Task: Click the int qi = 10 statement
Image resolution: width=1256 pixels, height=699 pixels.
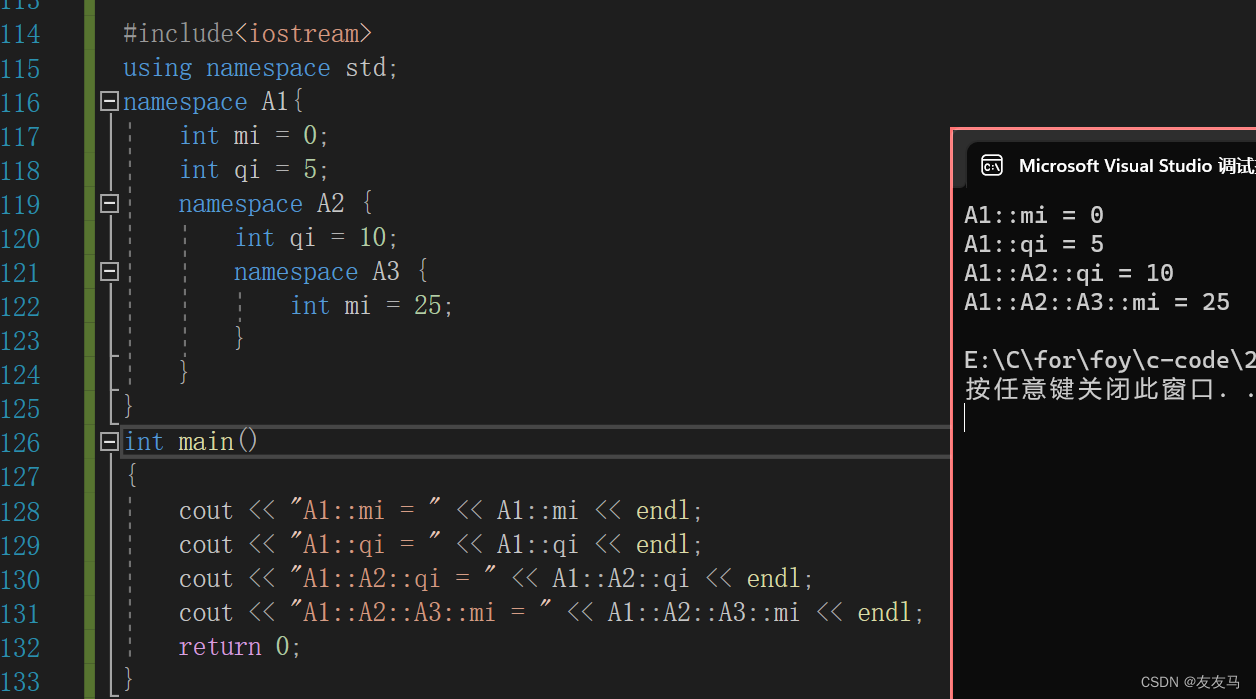Action: (313, 237)
